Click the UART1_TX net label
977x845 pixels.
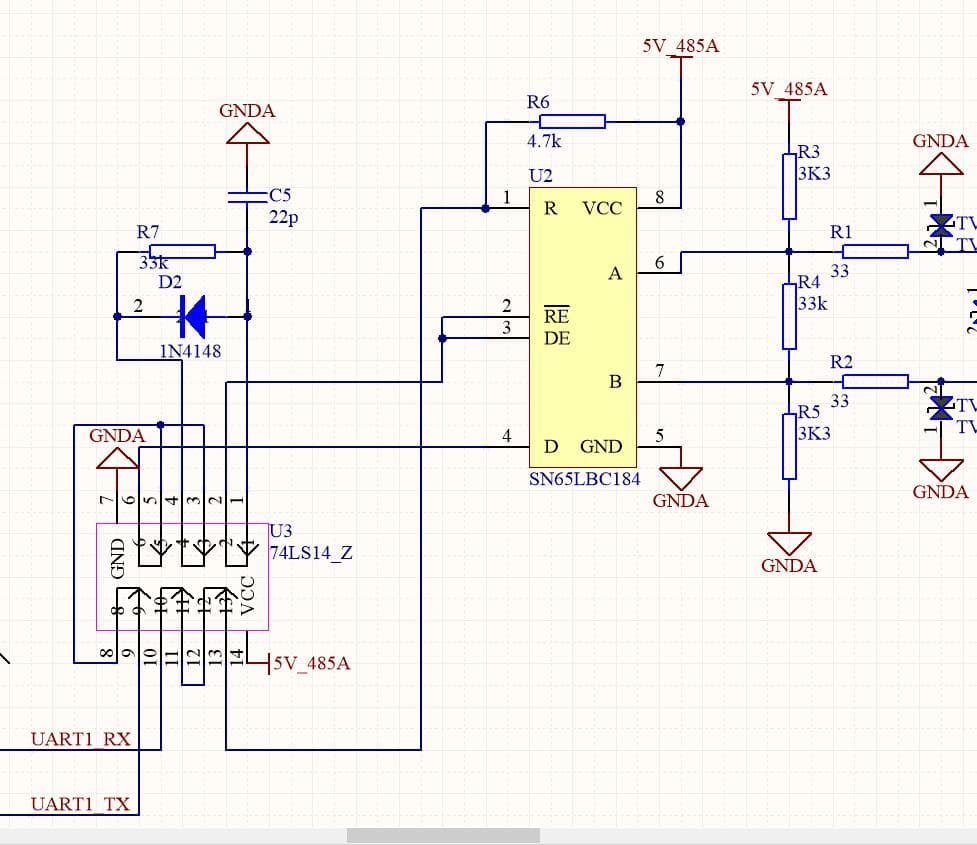click(80, 804)
